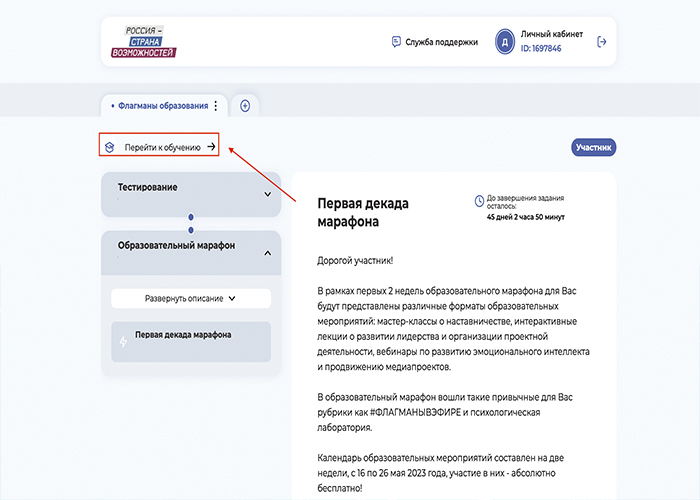Click Перейти к обучению button
700x500 pixels.
coord(159,144)
